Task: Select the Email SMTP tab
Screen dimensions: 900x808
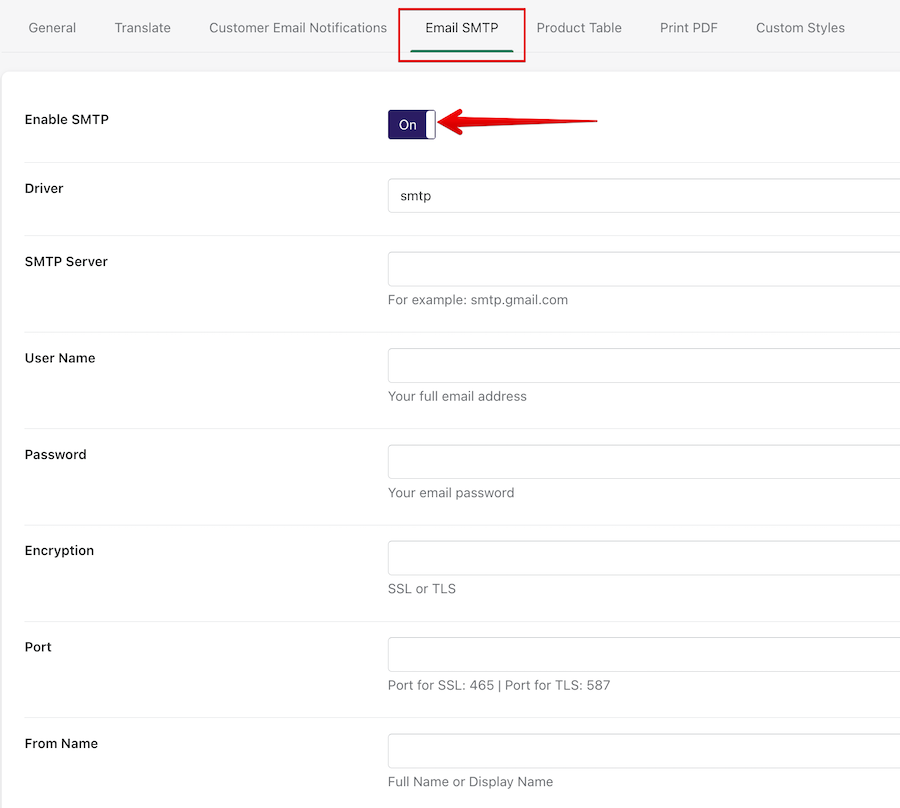Action: [x=461, y=28]
